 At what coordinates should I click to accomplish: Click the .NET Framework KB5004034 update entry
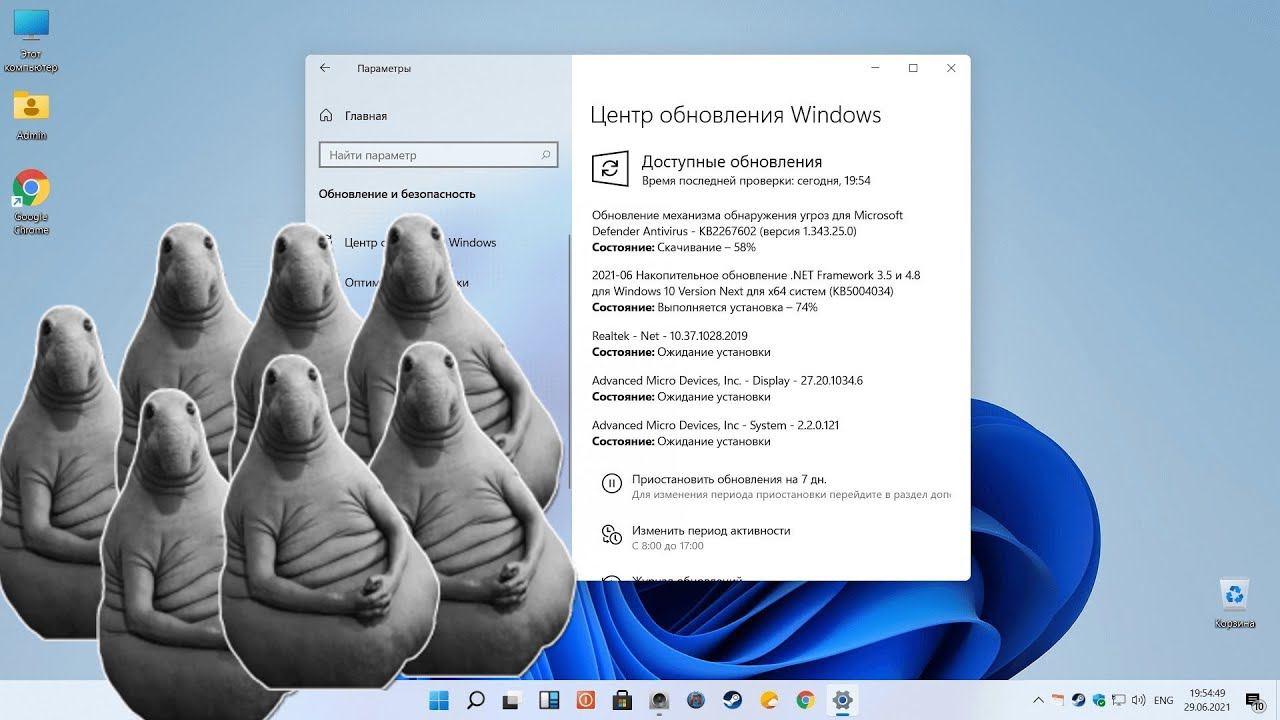(756, 283)
